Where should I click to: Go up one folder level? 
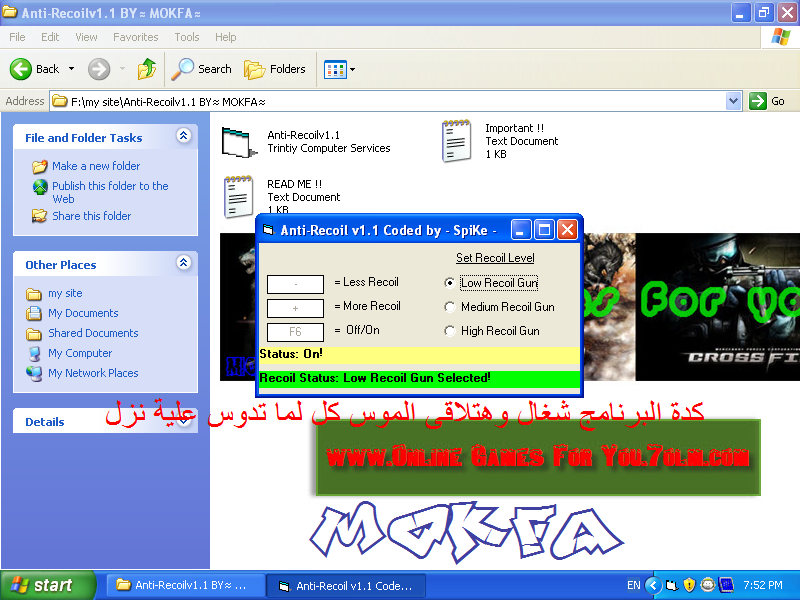pos(147,69)
